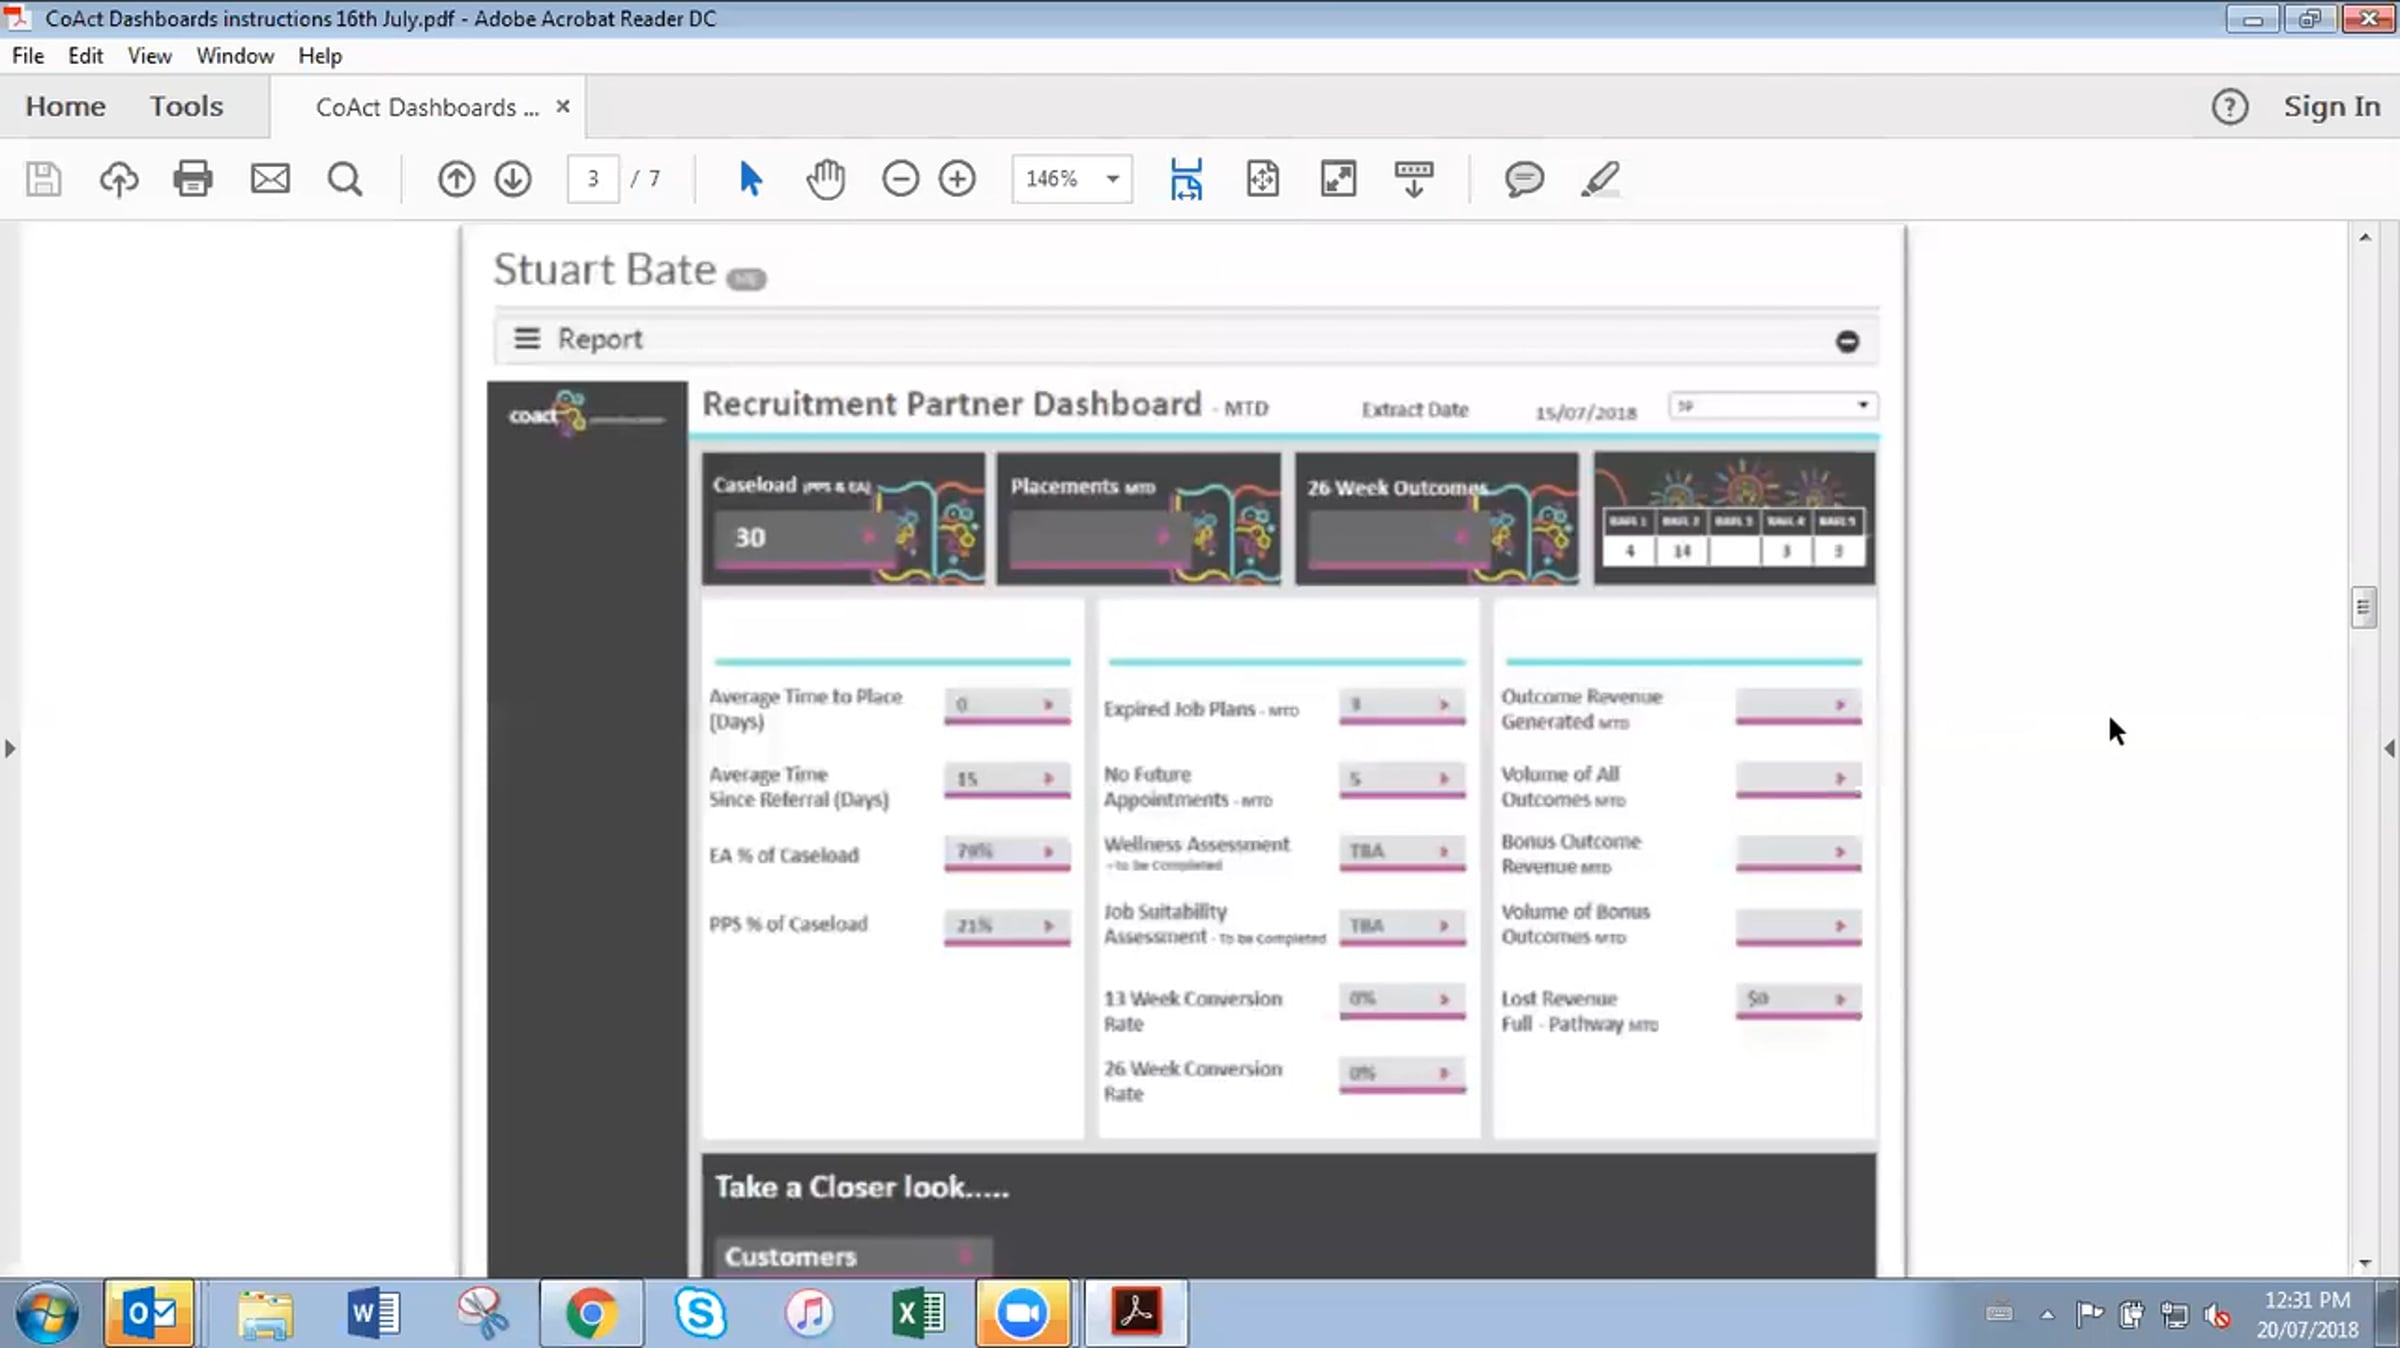This screenshot has width=2400, height=1348.
Task: Expand the right tools pane arrow
Action: pyautogui.click(x=2389, y=748)
